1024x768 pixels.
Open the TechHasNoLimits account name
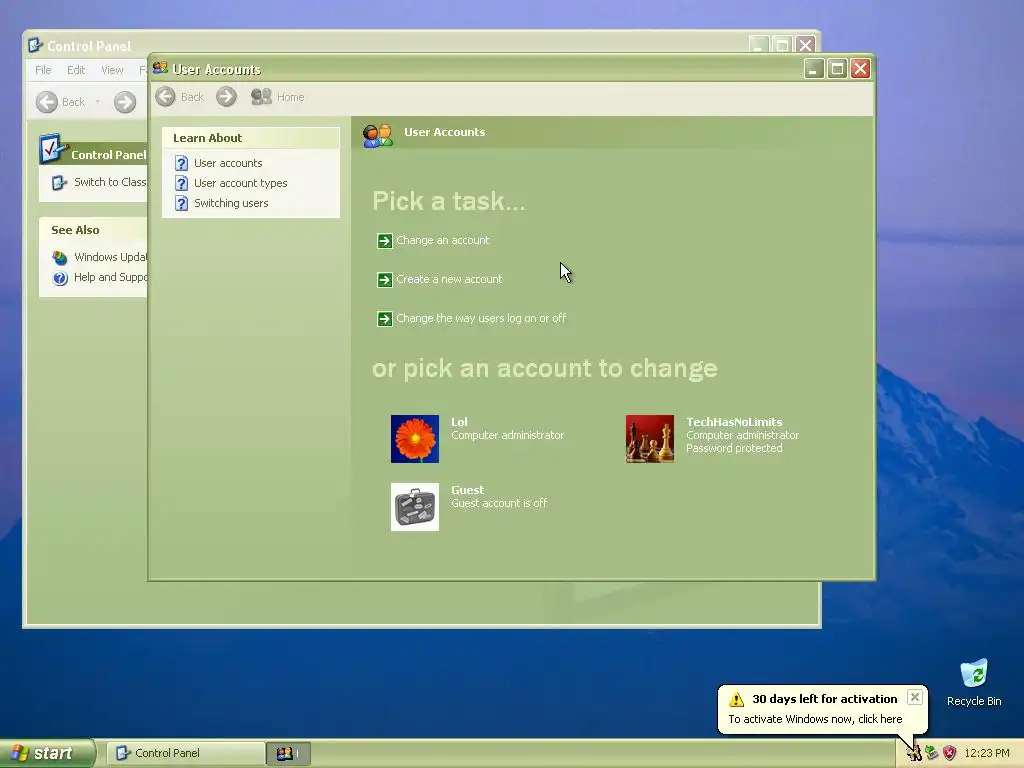(x=734, y=422)
